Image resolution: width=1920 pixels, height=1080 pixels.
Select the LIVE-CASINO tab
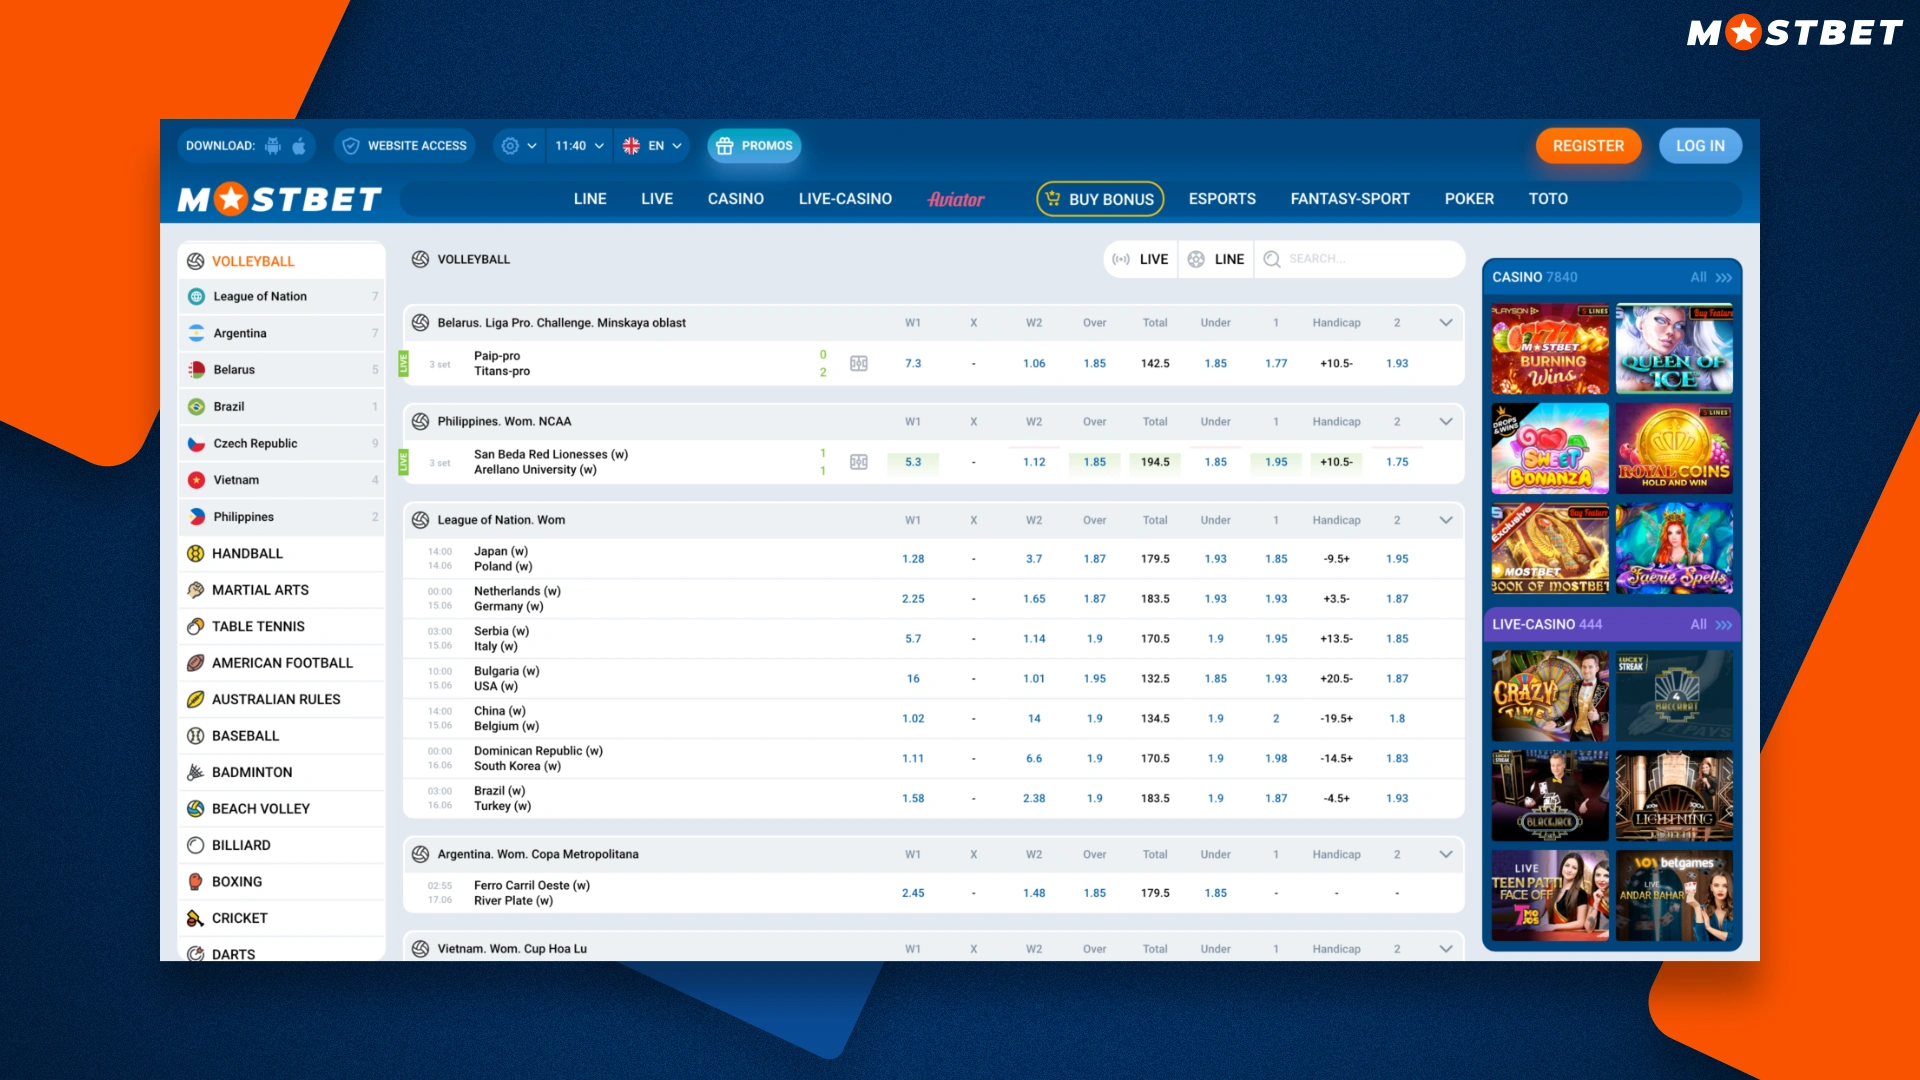(x=845, y=198)
